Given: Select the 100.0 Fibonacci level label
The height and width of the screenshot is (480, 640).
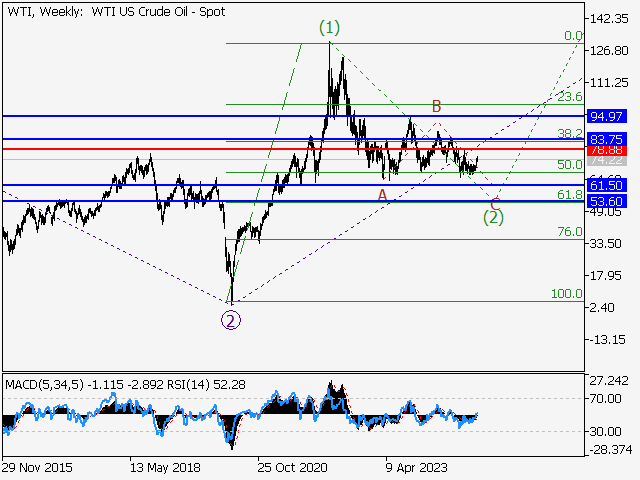Looking at the screenshot, I should tap(566, 294).
